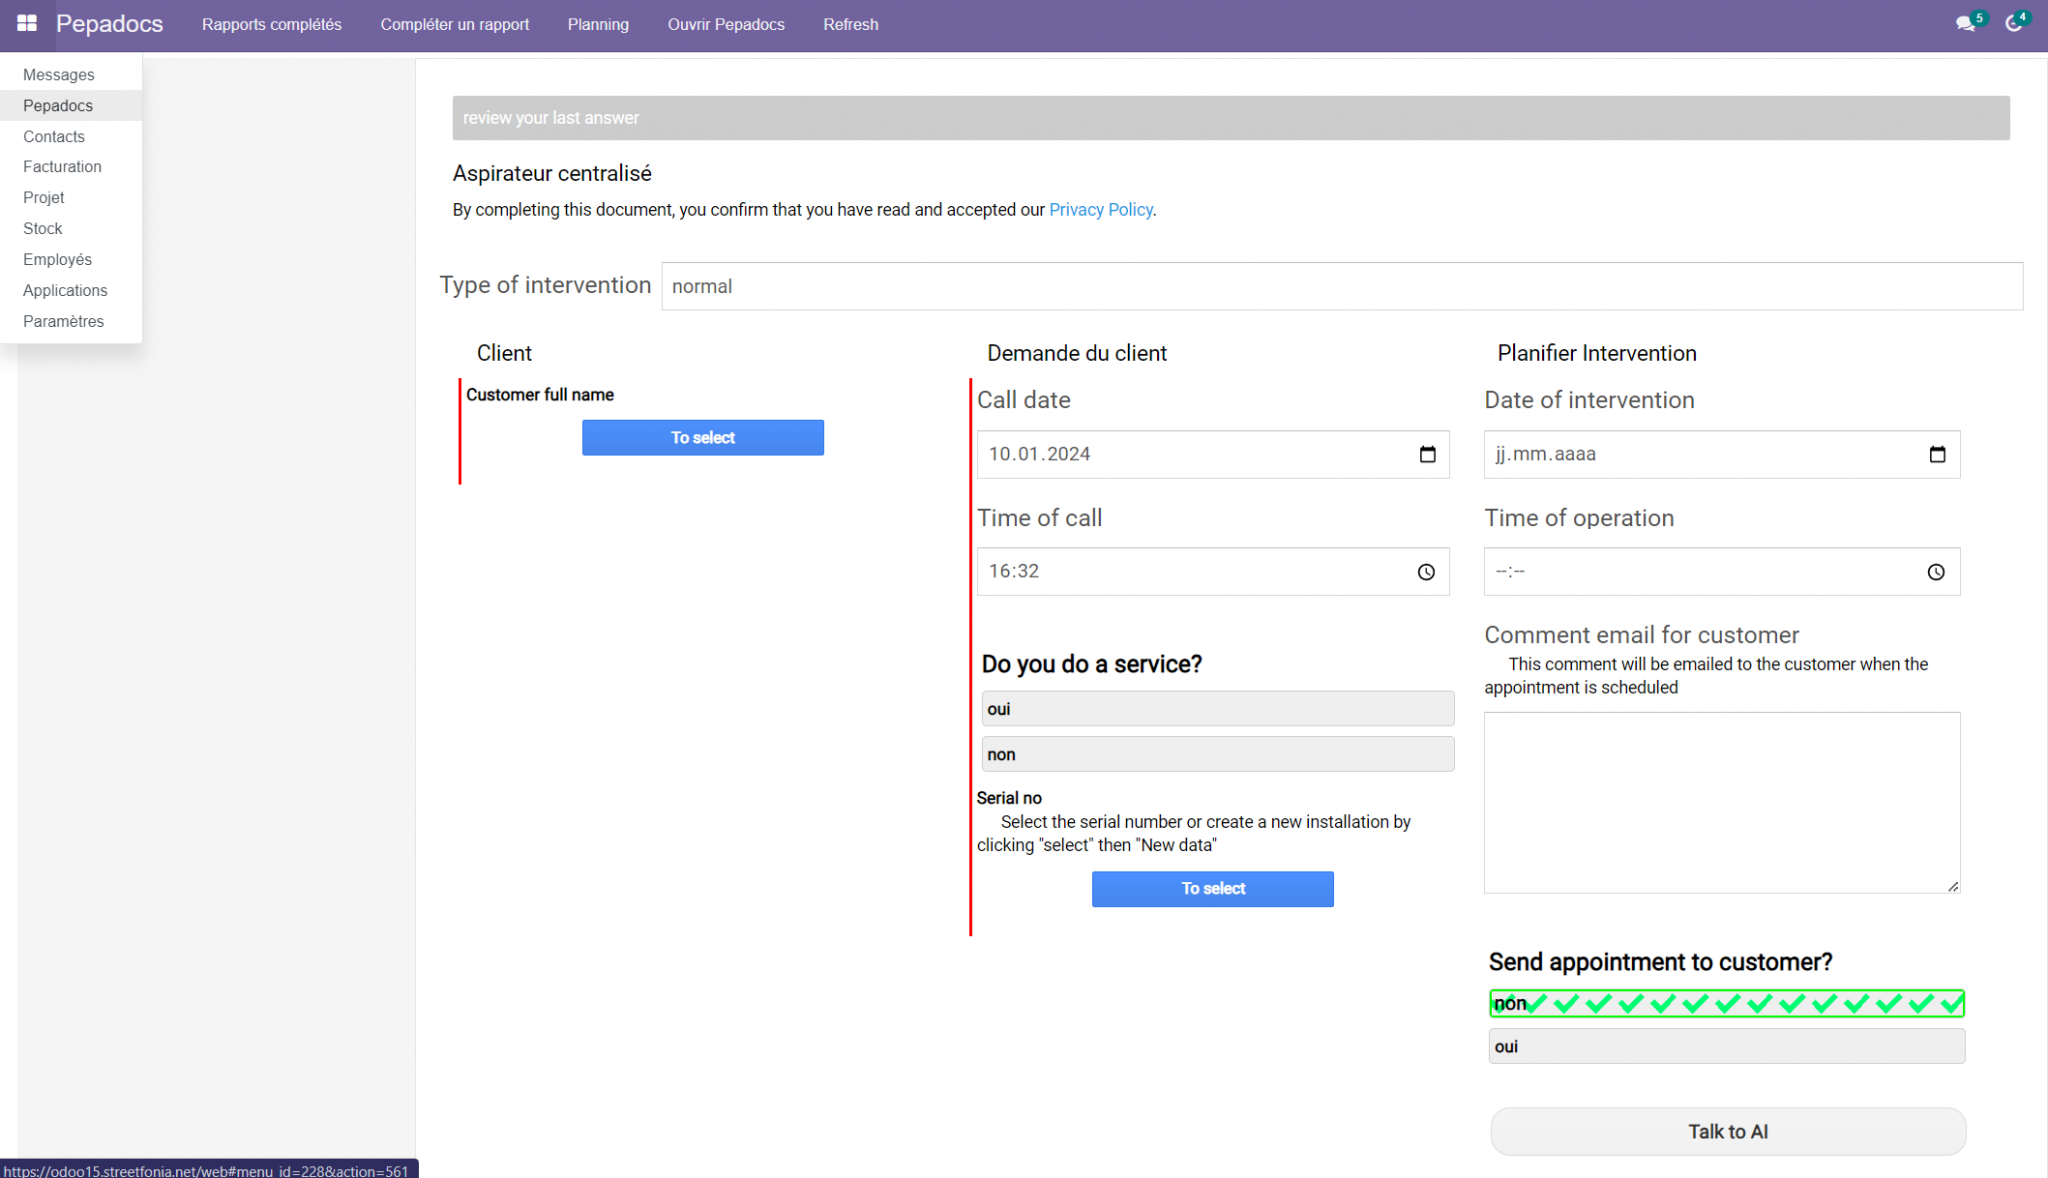
Task: Open the Type of intervention field
Action: coord(1341,286)
